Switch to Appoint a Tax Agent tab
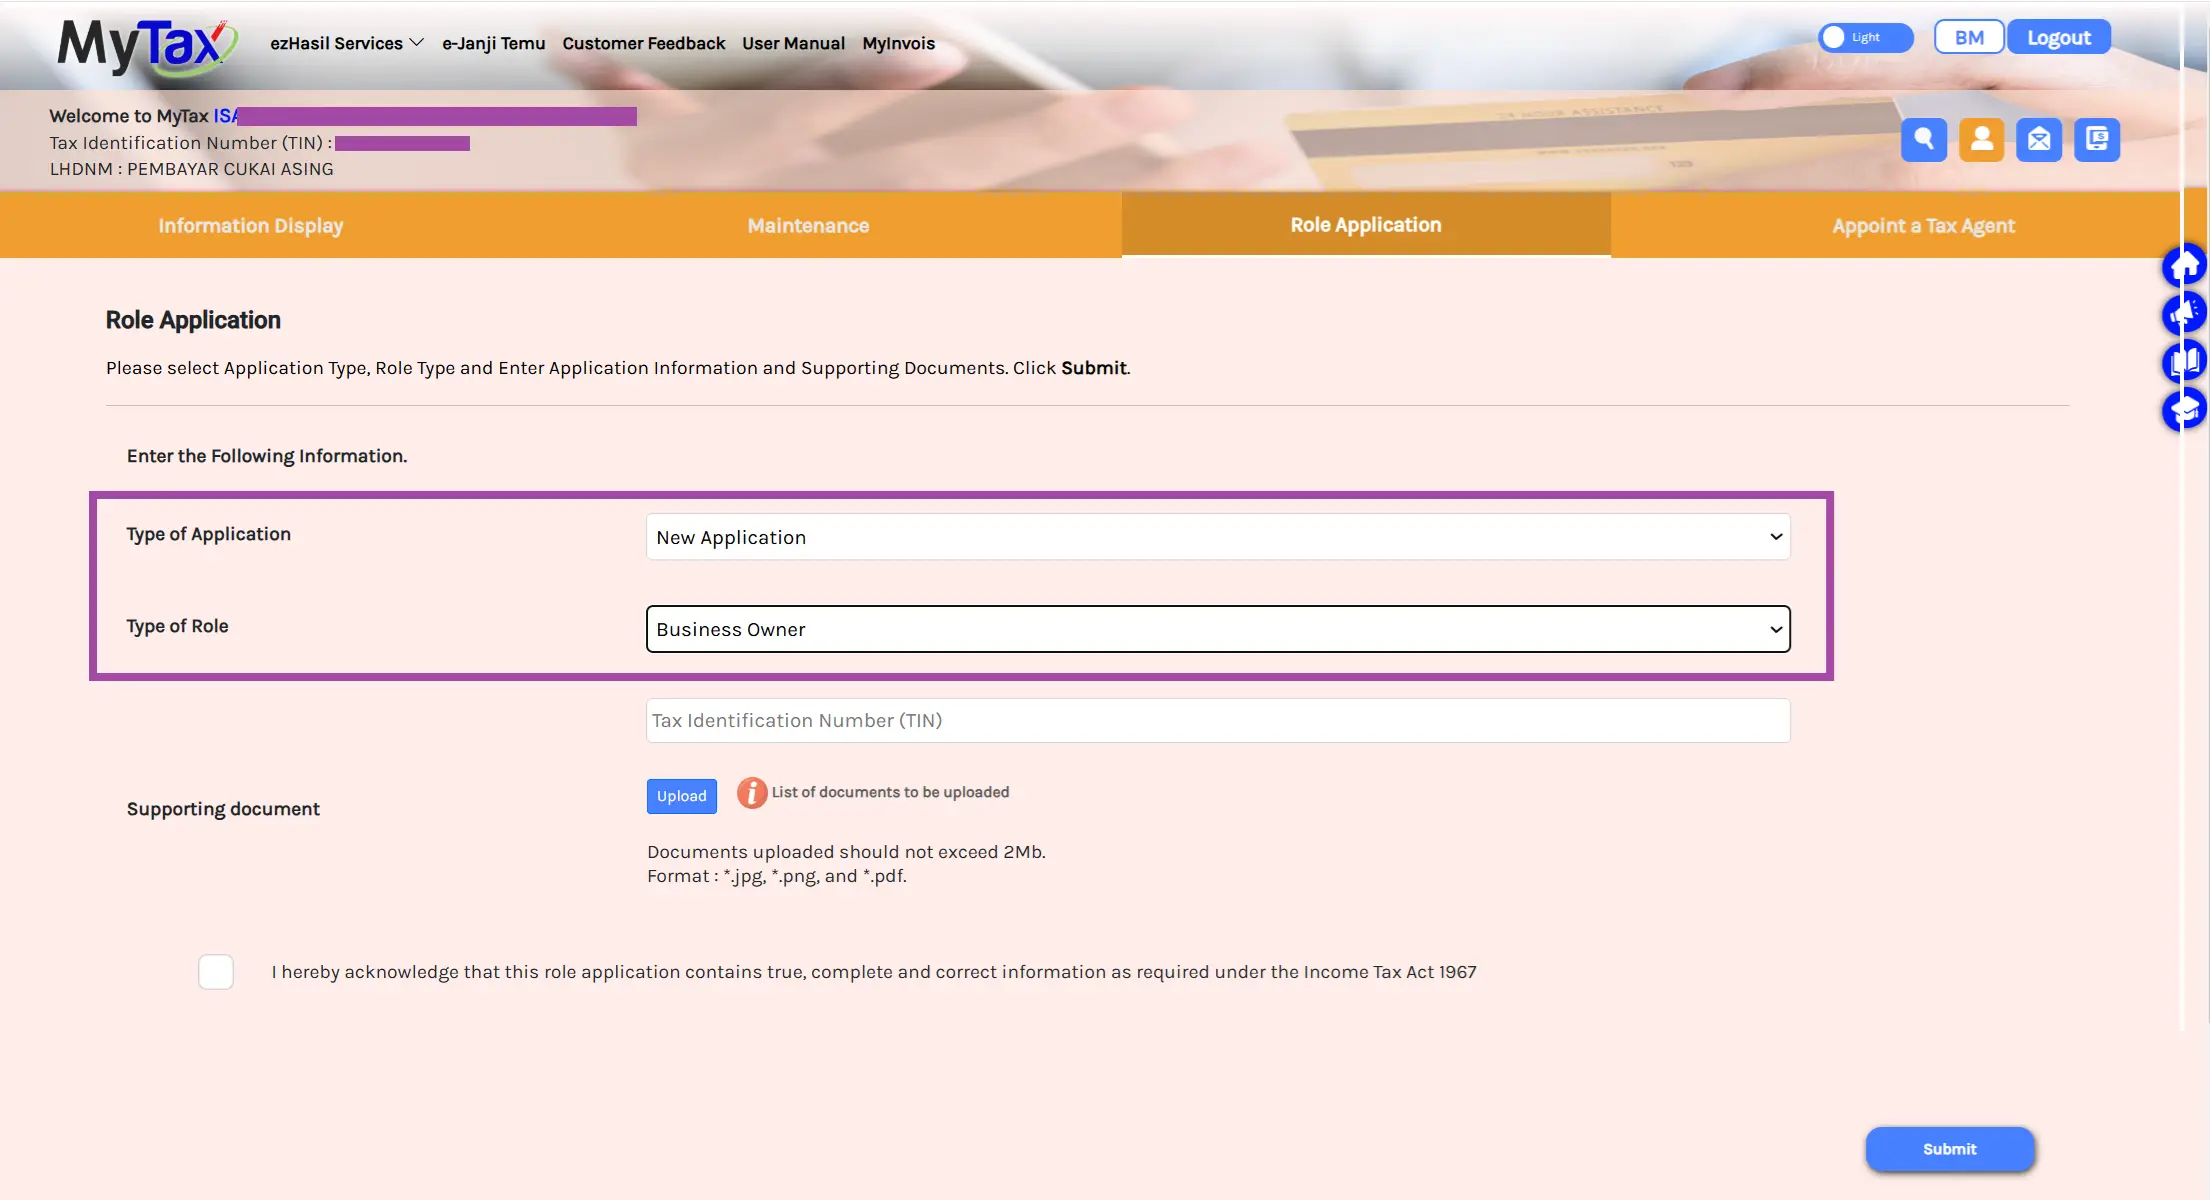The image size is (2210, 1200). coord(1923,226)
